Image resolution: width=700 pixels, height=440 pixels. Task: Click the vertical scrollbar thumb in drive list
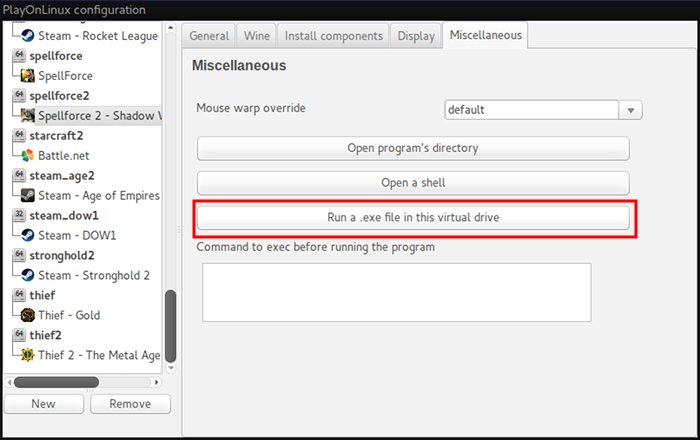tap(171, 326)
